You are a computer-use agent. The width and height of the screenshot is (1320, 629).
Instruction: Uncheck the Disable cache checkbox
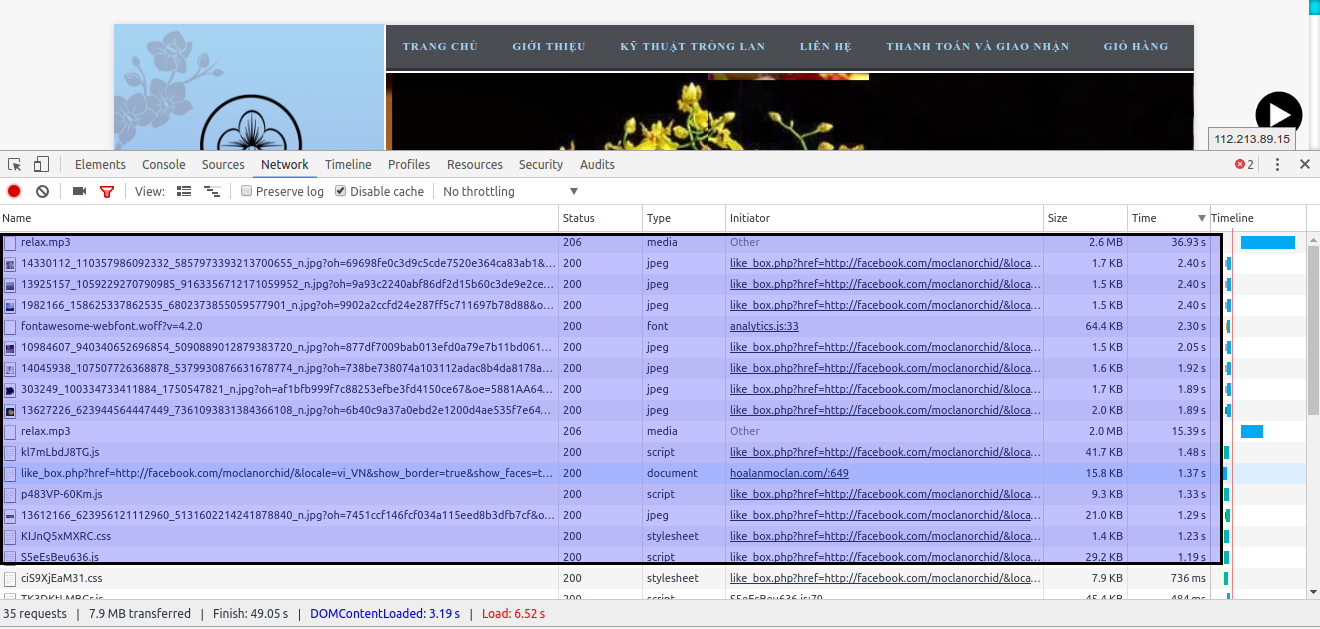pos(340,191)
